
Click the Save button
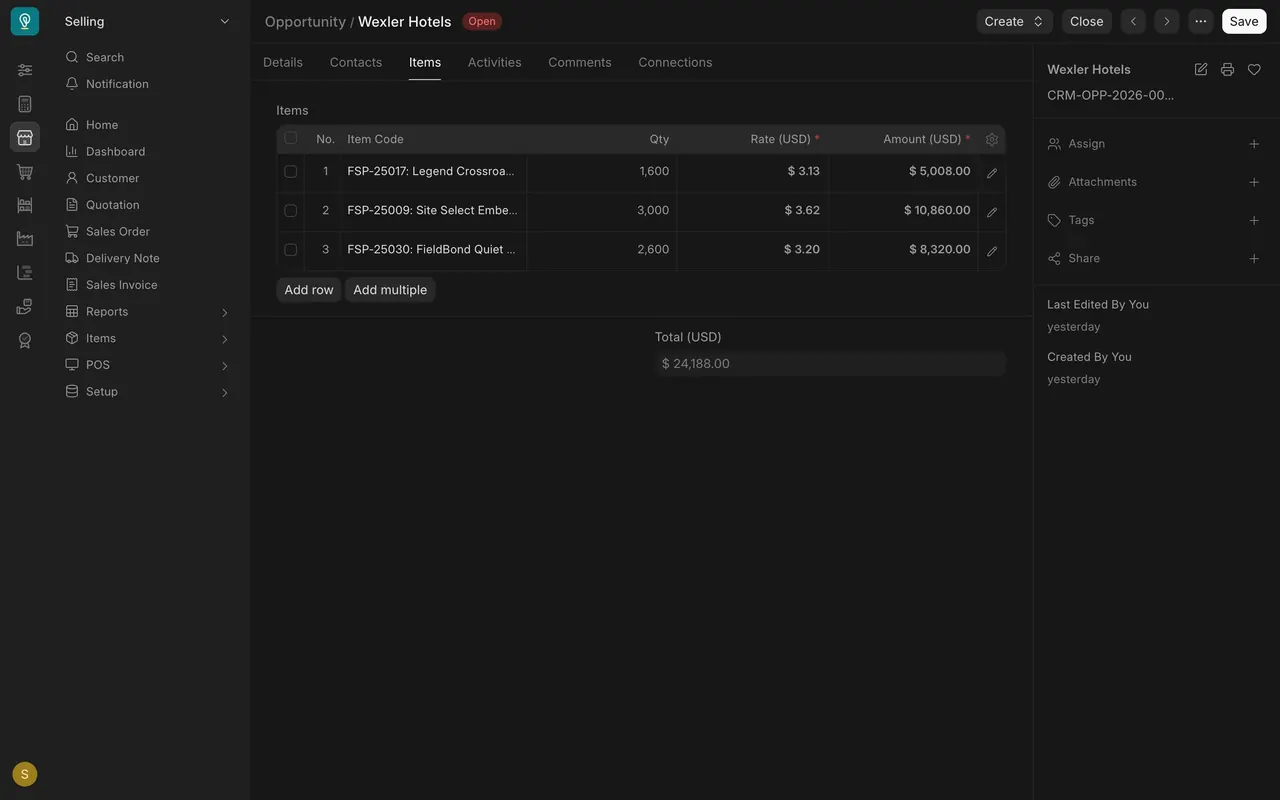click(x=1244, y=21)
